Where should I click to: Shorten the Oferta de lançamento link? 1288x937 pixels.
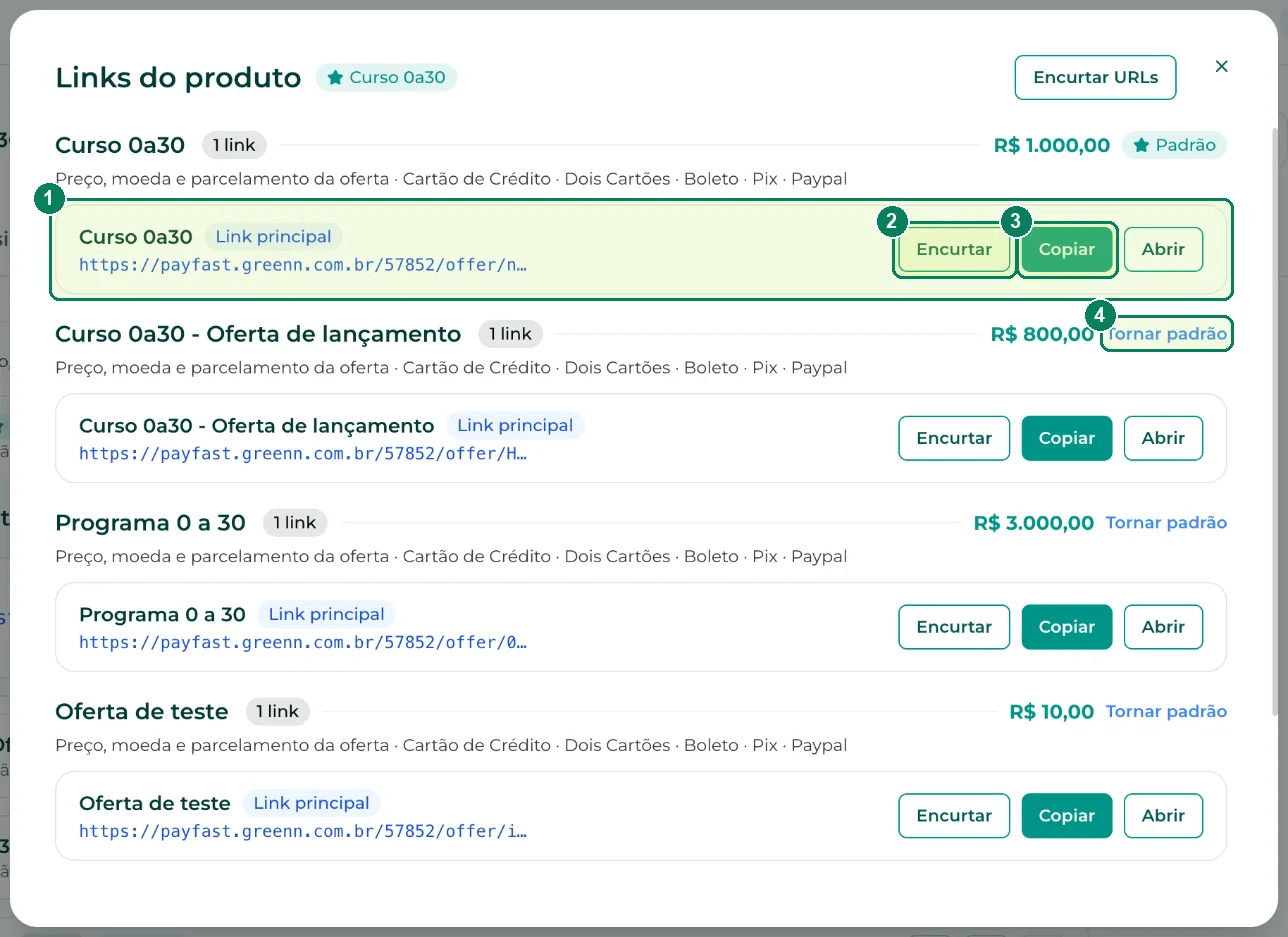[954, 438]
